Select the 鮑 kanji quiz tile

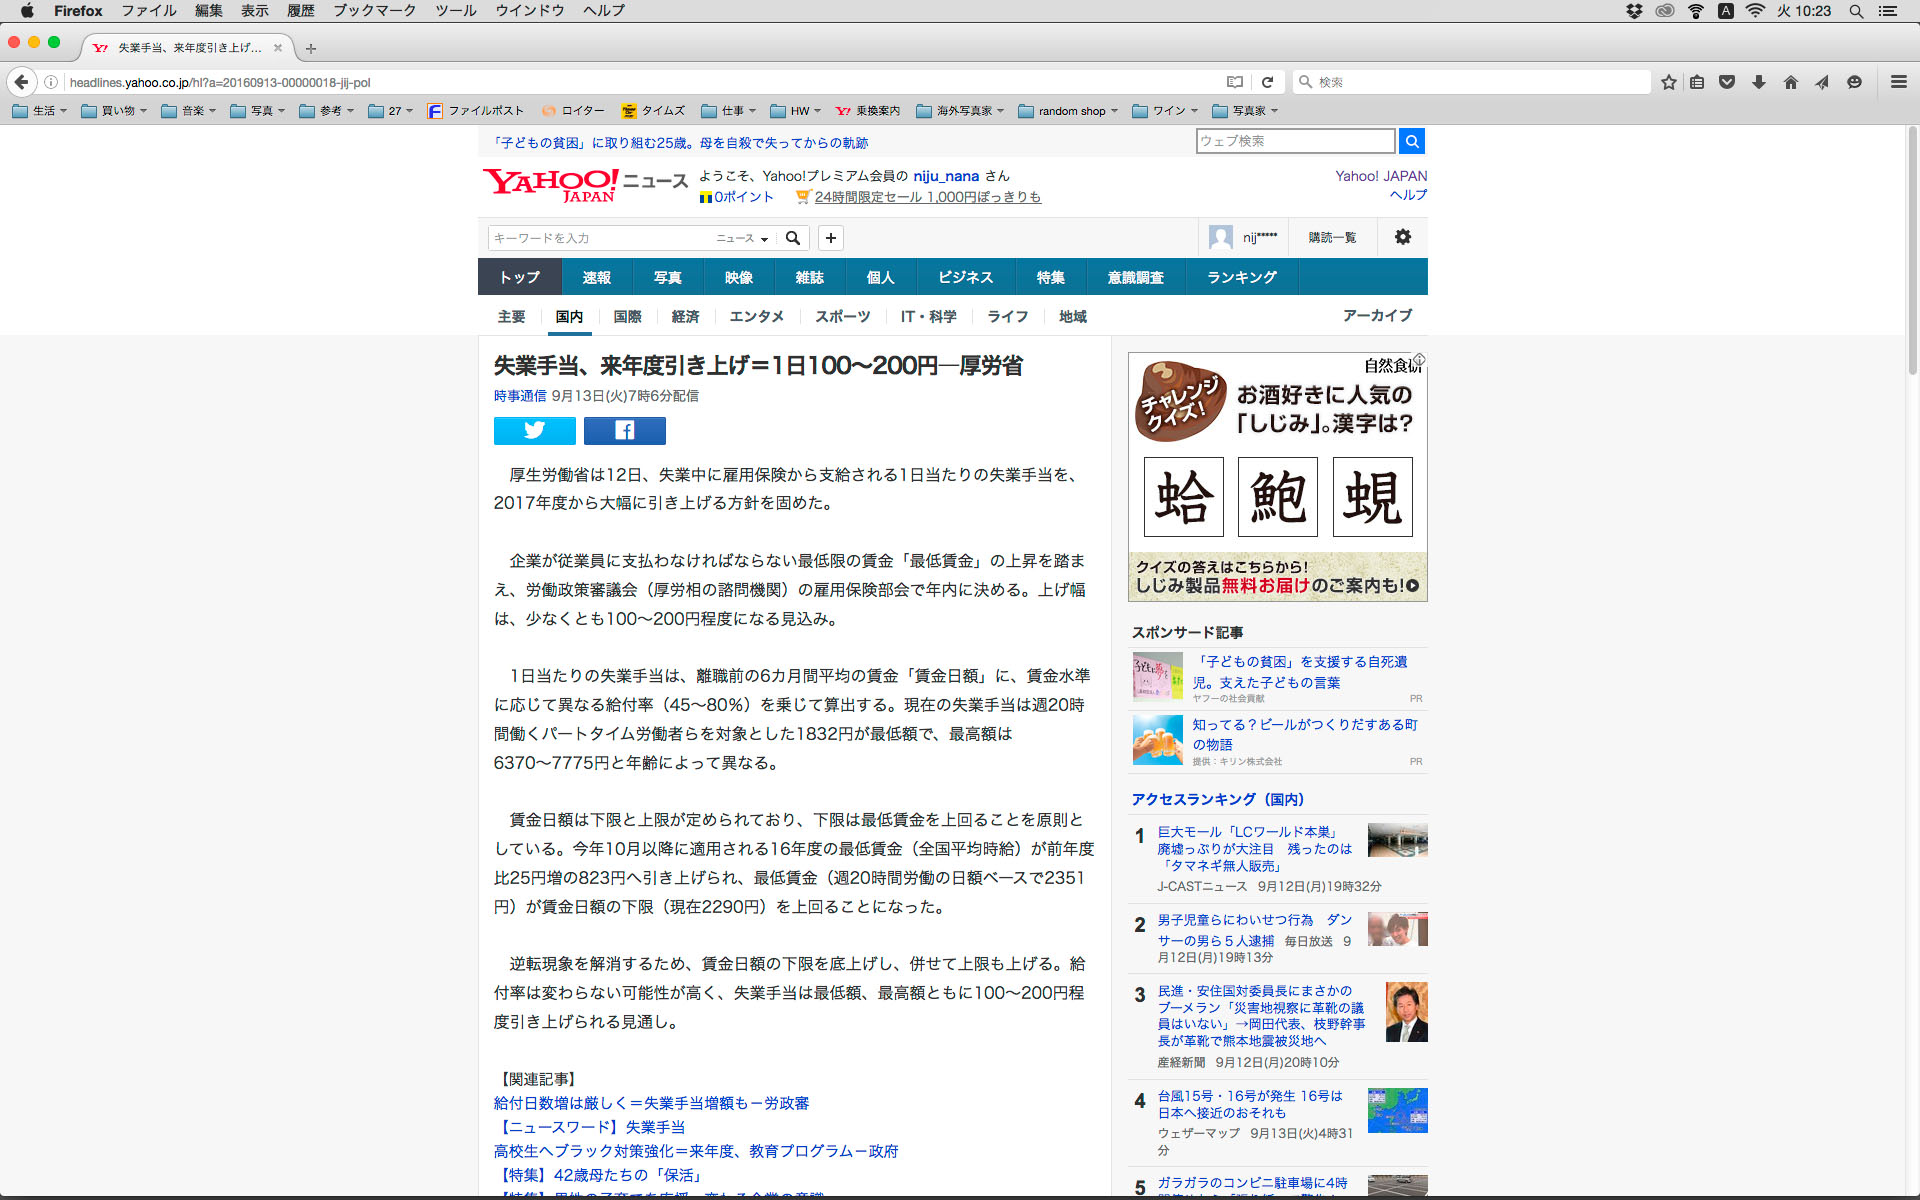click(x=1277, y=497)
